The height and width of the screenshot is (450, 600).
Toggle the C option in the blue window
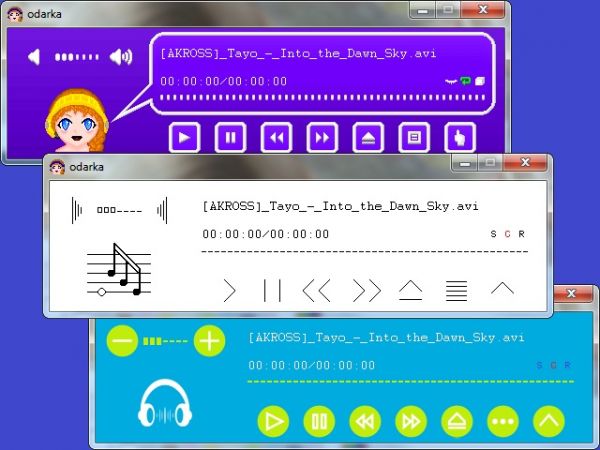[x=553, y=365]
